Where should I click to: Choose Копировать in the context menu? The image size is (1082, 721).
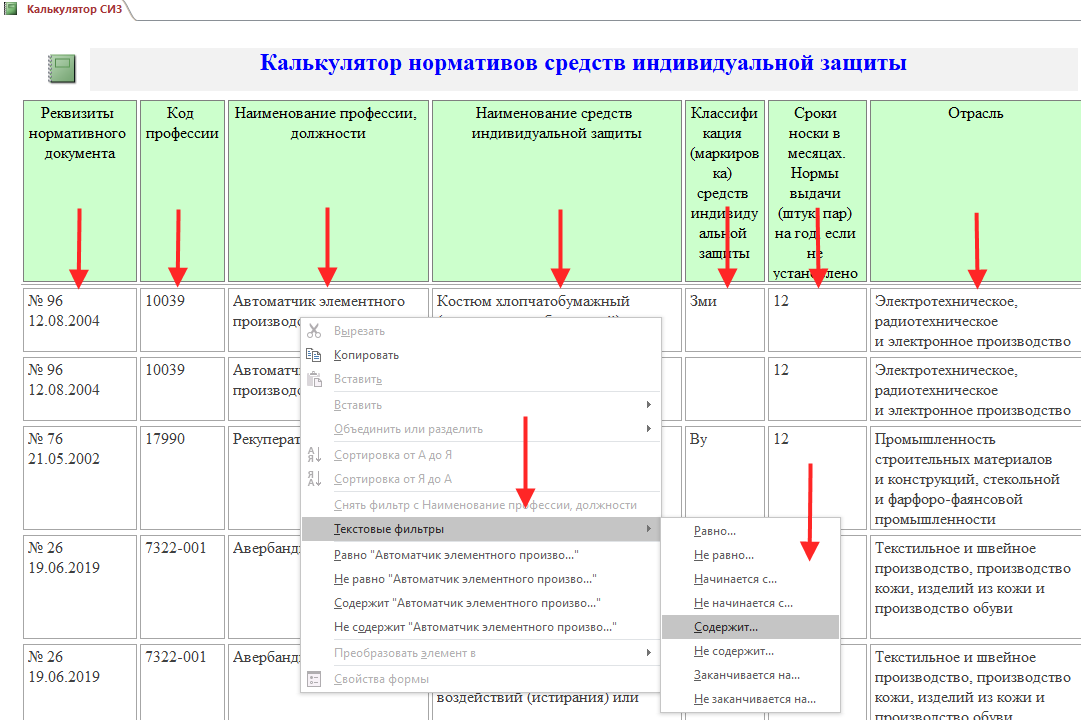pyautogui.click(x=481, y=355)
